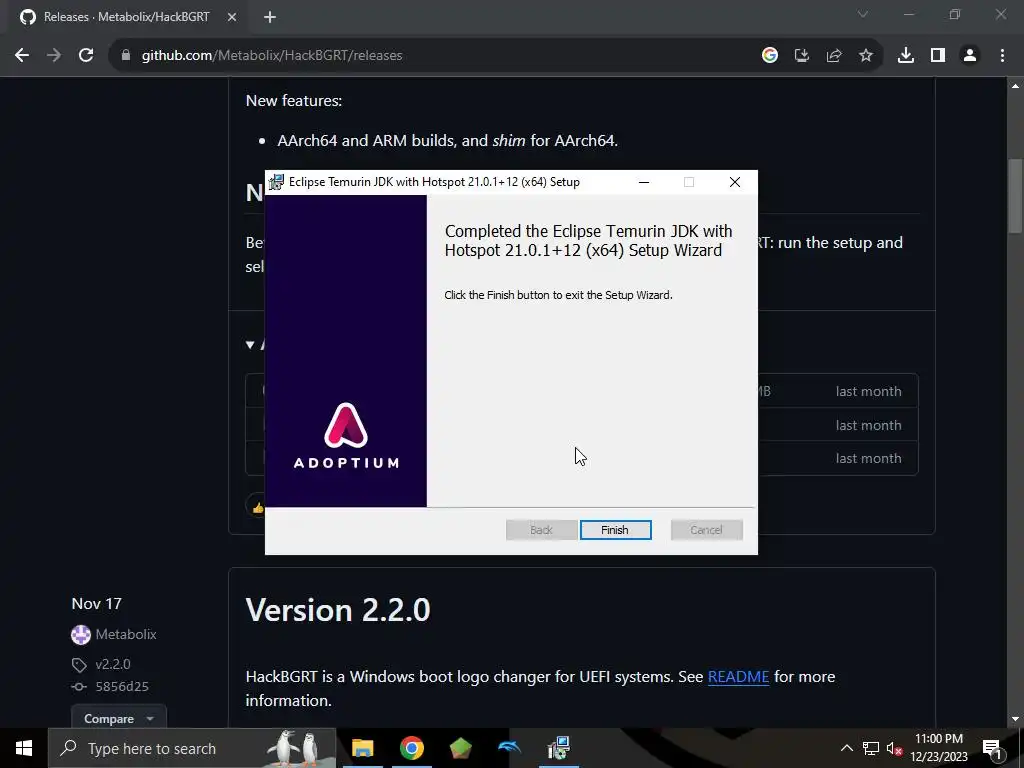Go back in Chrome history

pos(22,56)
